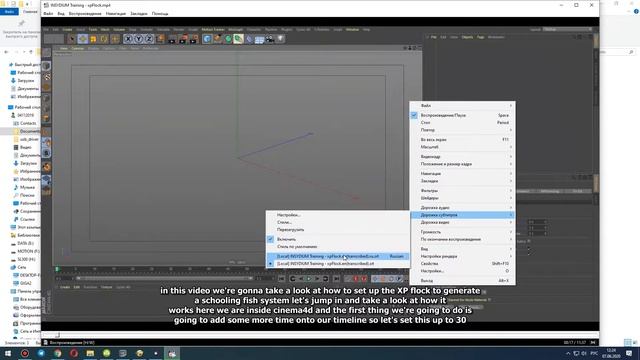This screenshot has width=640, height=360.
Task: Open the Навигация menu in the player menu bar
Action: pyautogui.click(x=116, y=13)
